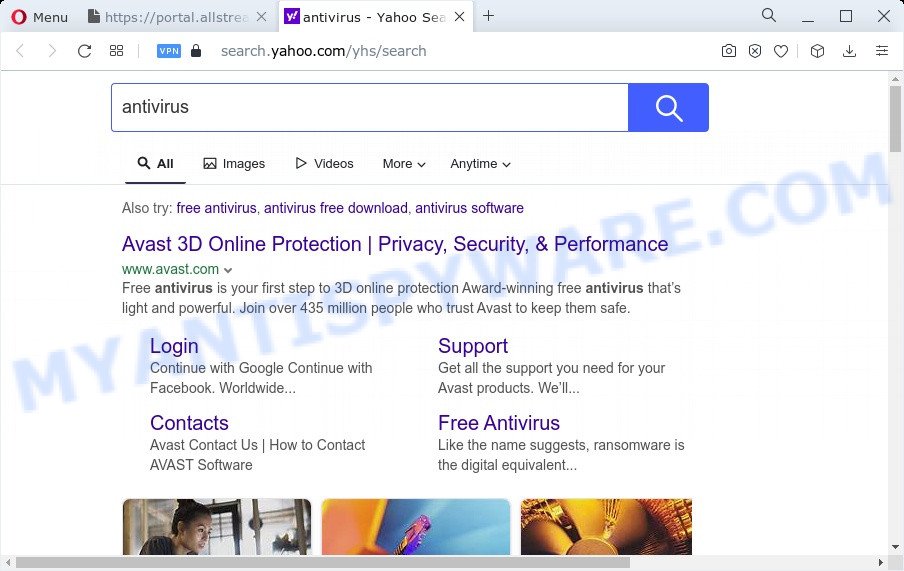This screenshot has height=571, width=904.
Task: Open the Avast Login sitelink
Action: [174, 346]
